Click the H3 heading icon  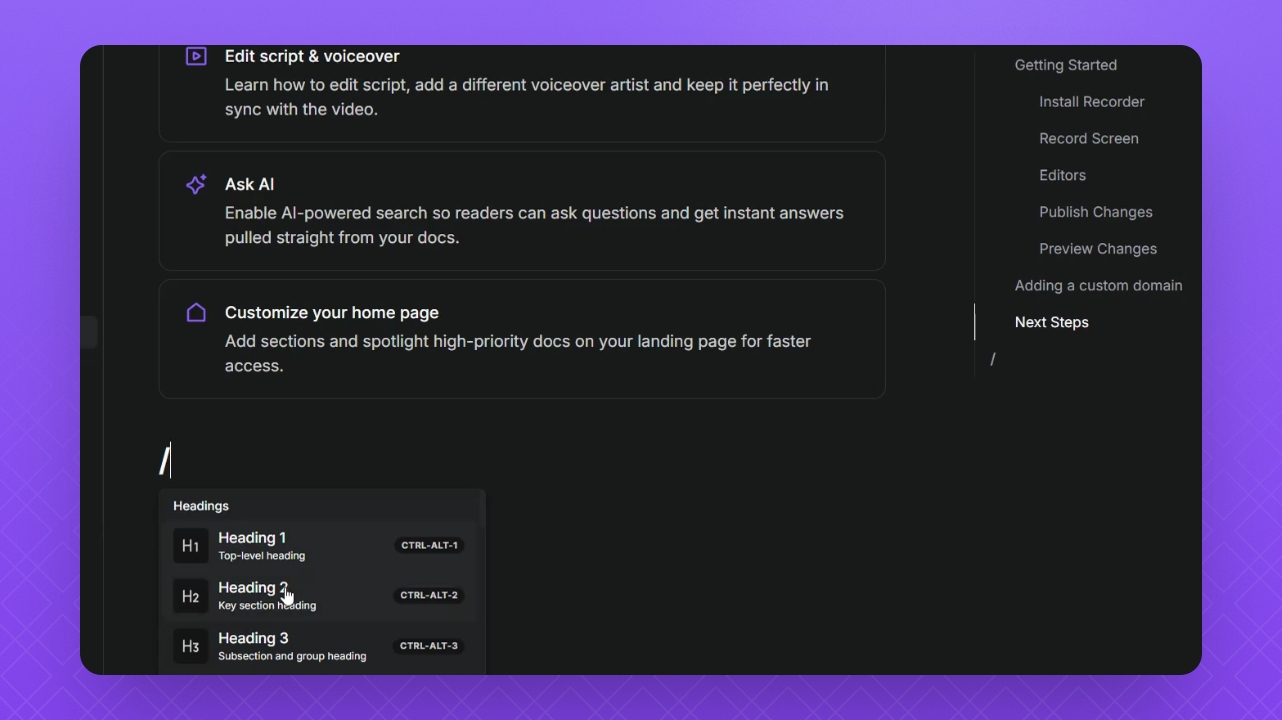[190, 646]
